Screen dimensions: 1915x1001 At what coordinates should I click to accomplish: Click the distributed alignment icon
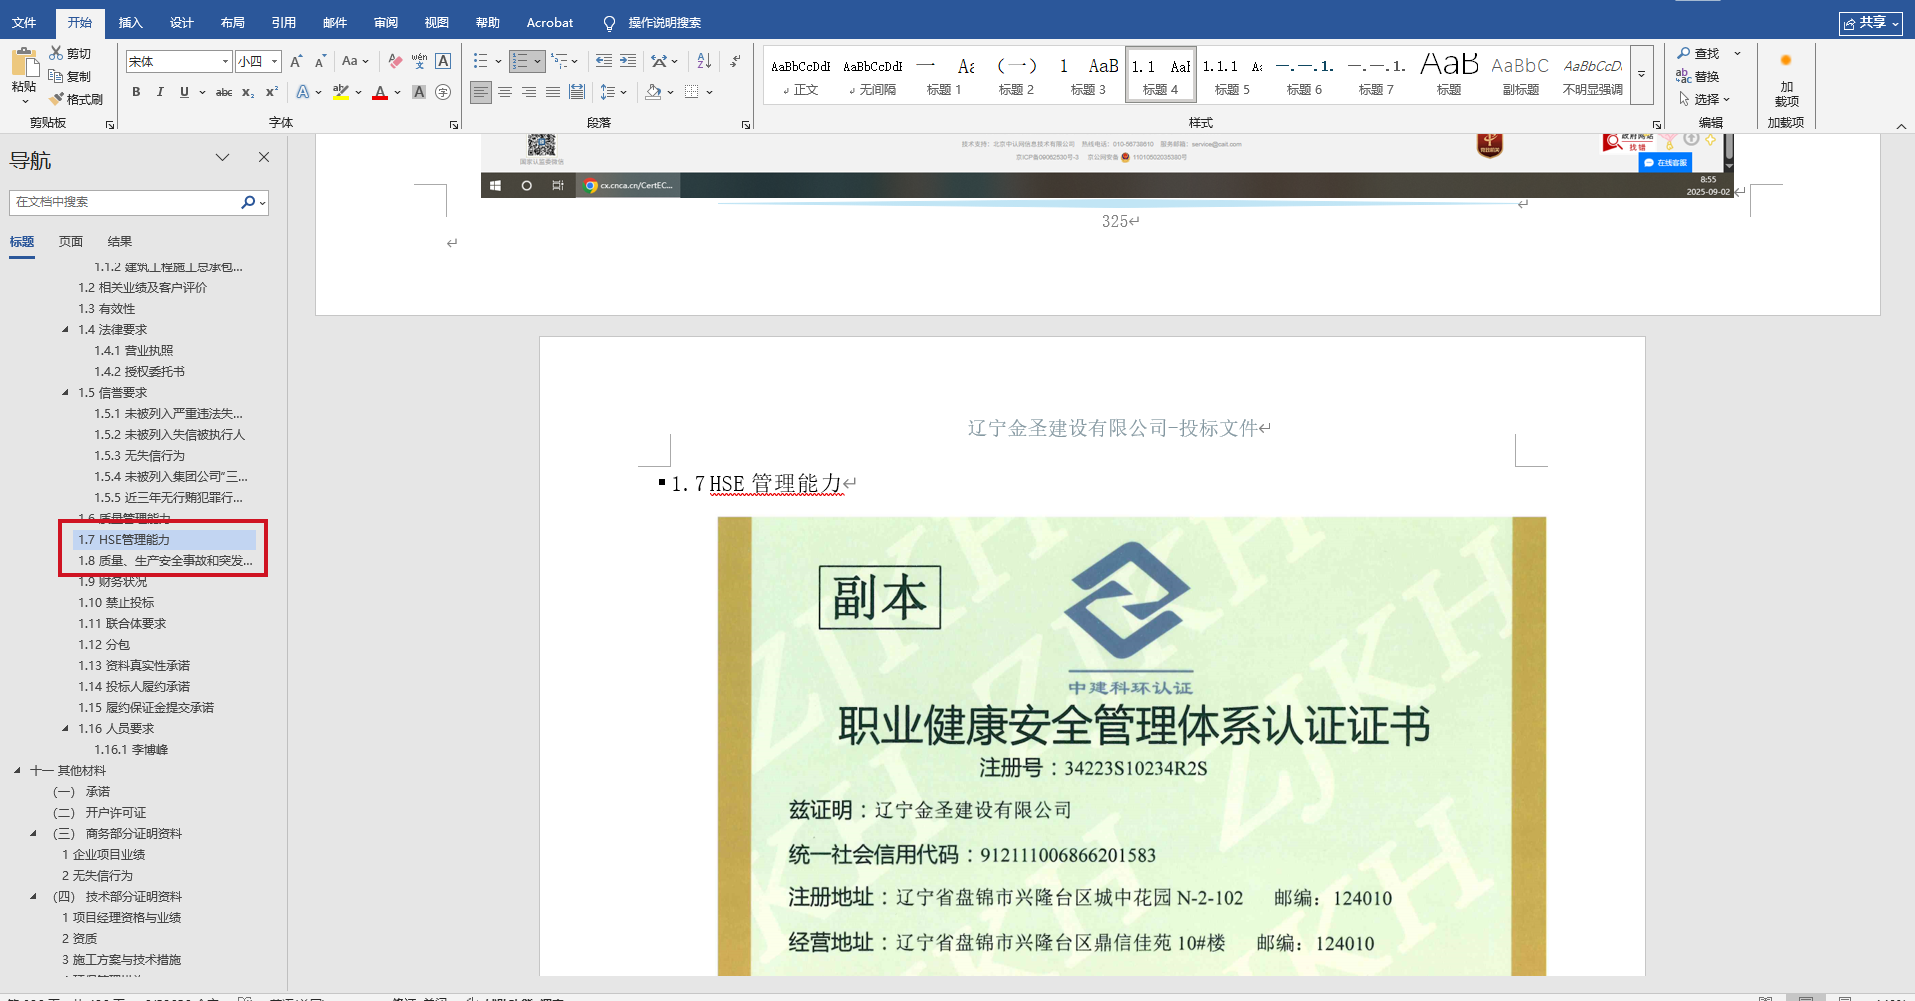point(577,92)
